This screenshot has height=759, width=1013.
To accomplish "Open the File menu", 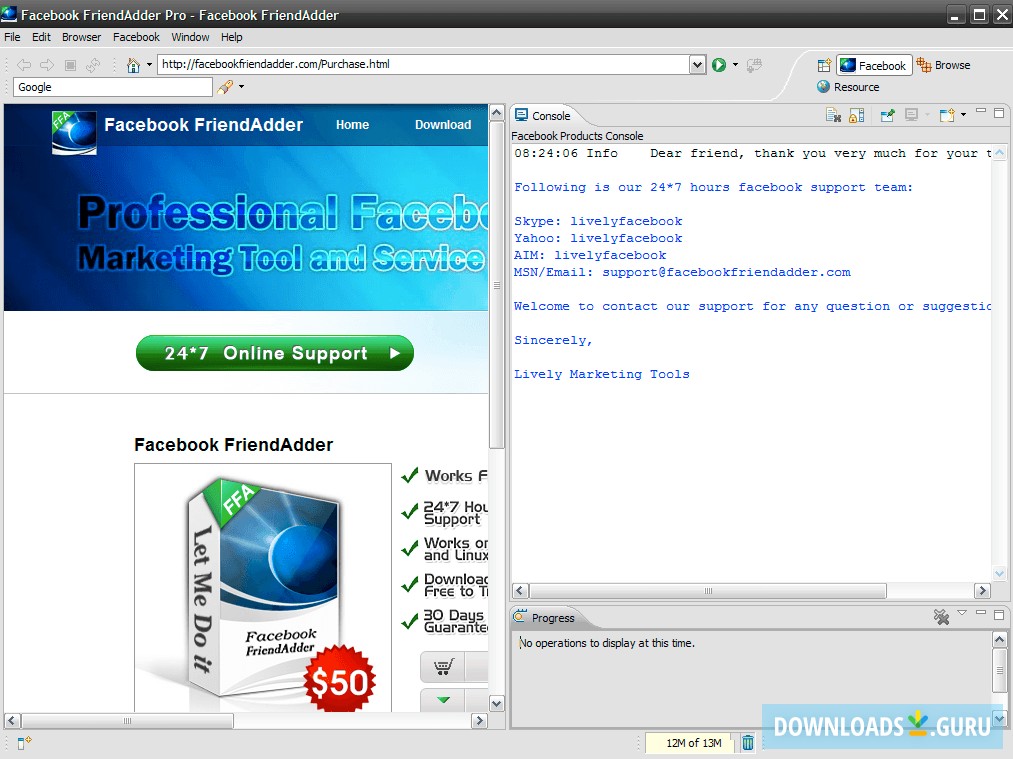I will coord(12,37).
